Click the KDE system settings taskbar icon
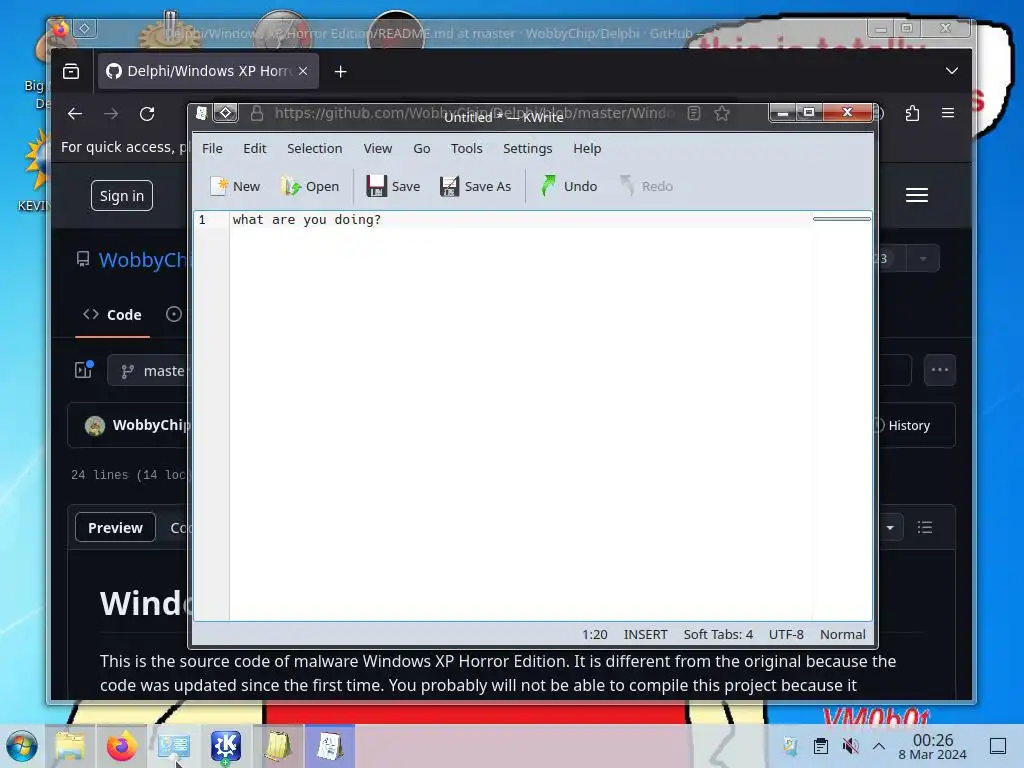The height and width of the screenshot is (768, 1024). [174, 746]
